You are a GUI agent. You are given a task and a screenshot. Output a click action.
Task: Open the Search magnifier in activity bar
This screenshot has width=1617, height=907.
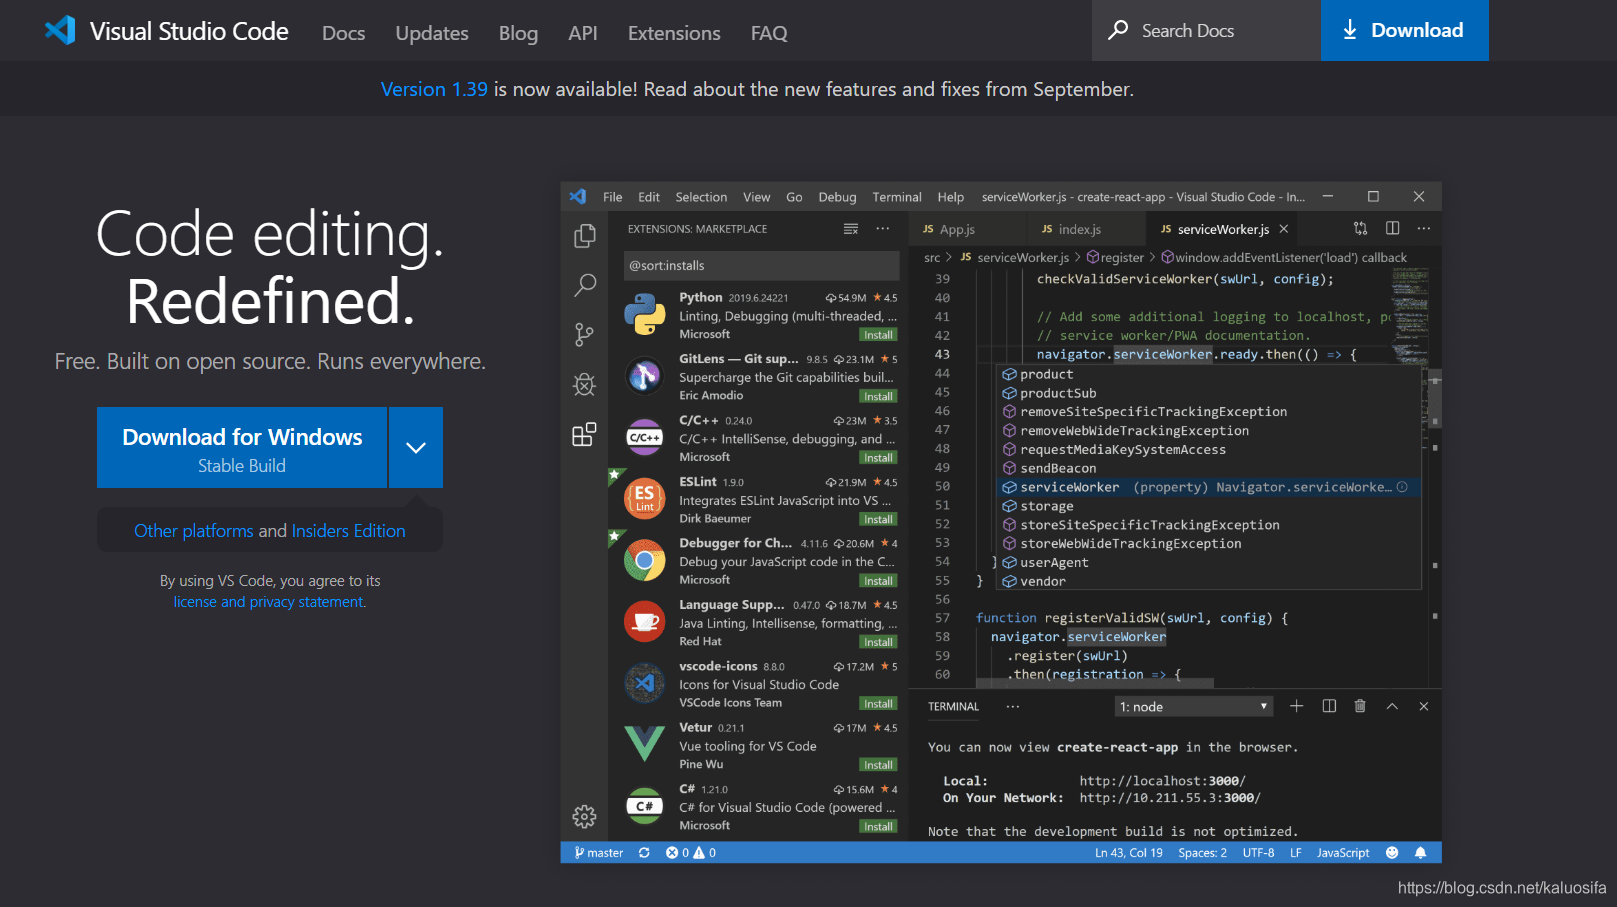(x=585, y=285)
